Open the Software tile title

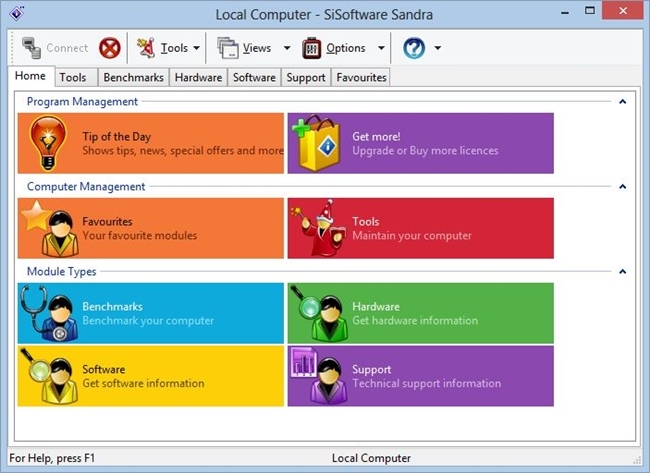(x=104, y=369)
